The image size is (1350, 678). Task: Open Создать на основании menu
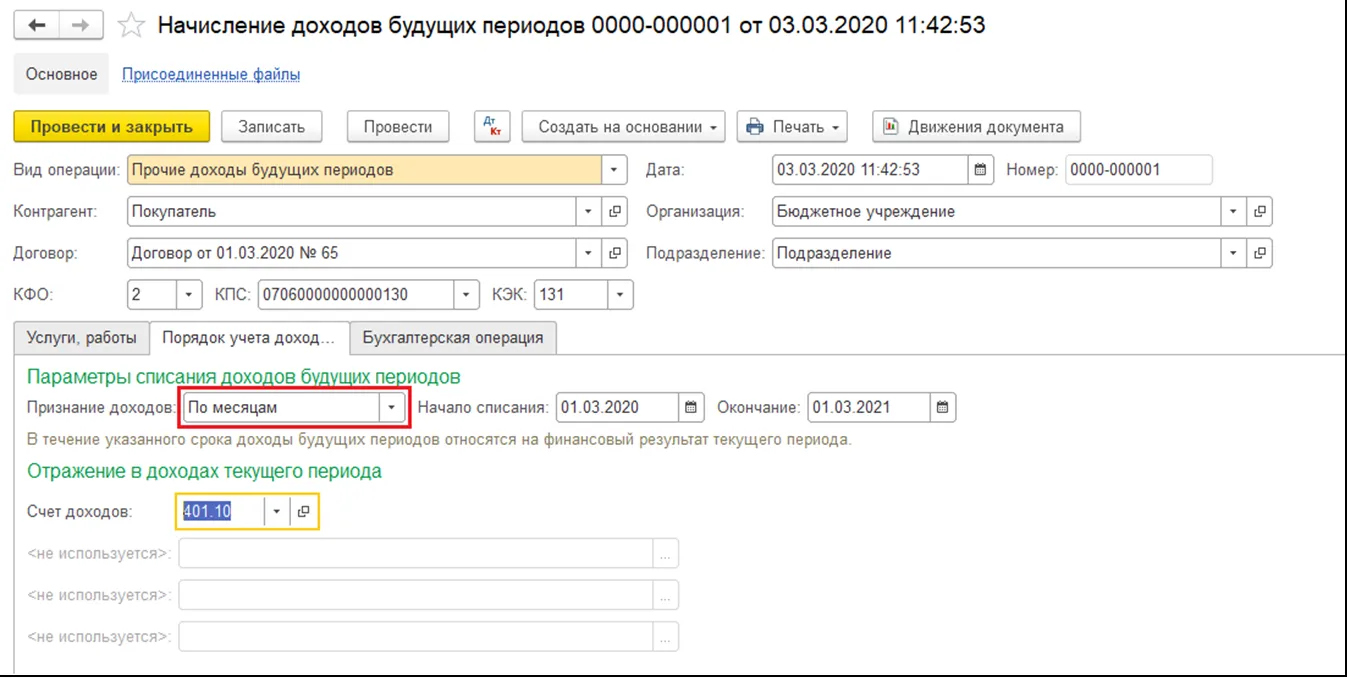pyautogui.click(x=625, y=127)
